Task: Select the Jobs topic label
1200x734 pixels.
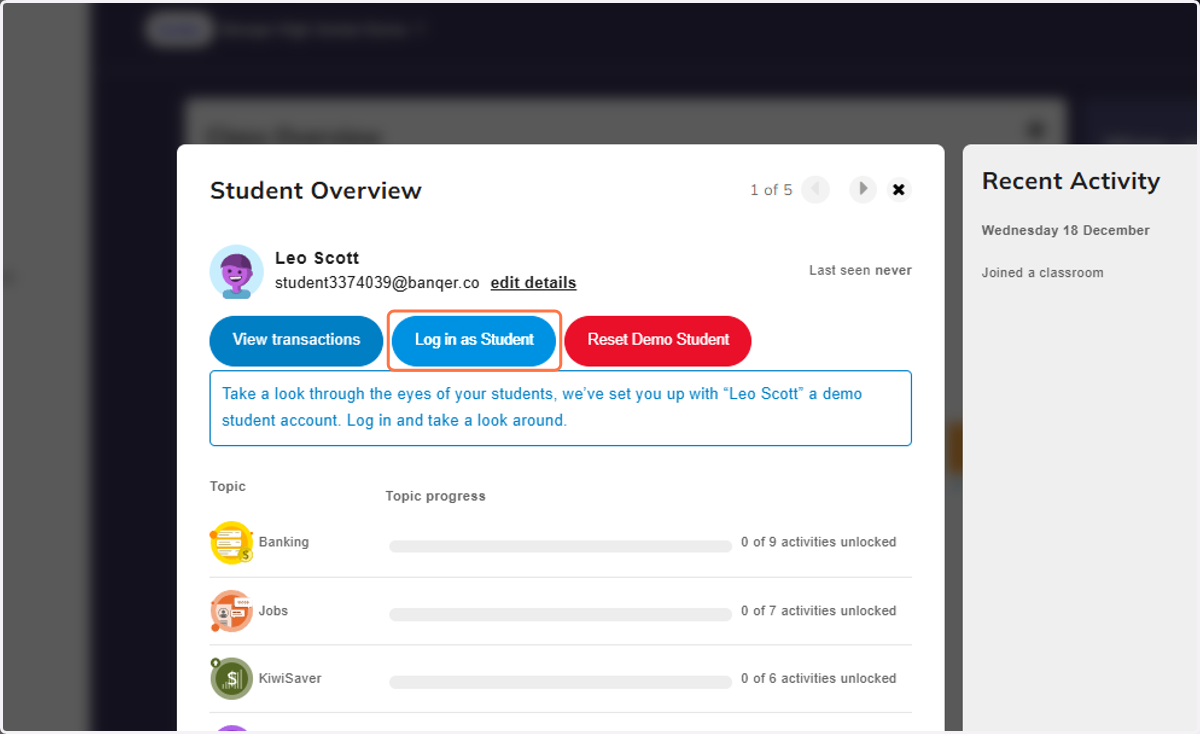Action: [x=273, y=611]
